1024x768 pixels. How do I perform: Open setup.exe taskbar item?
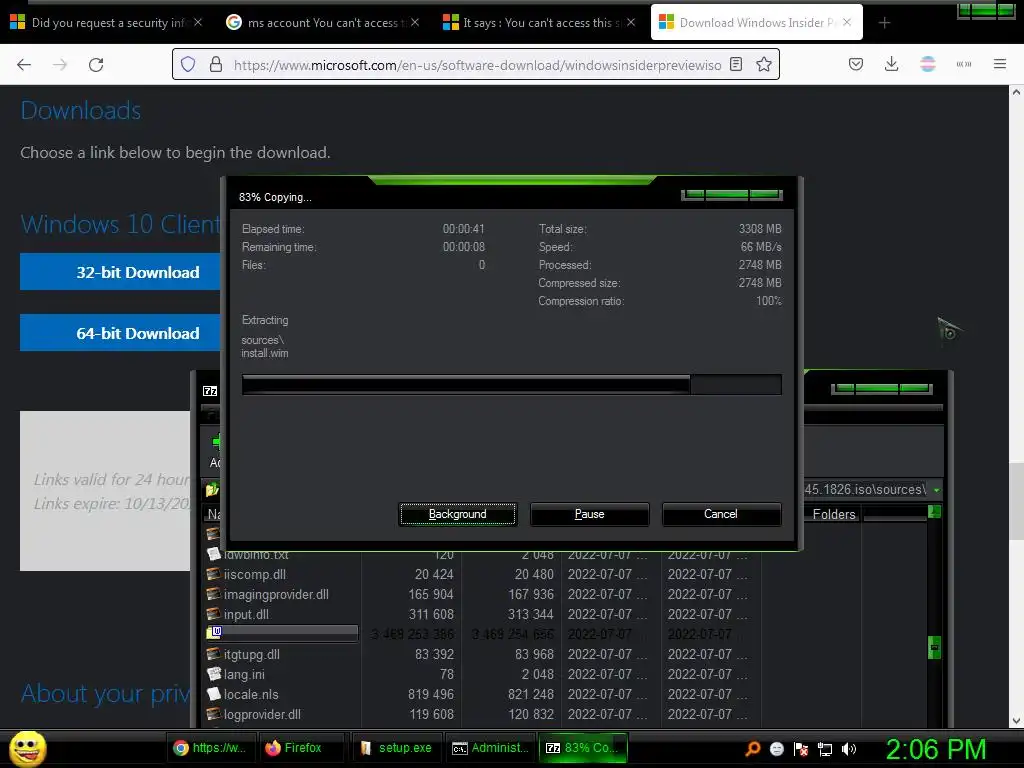coord(397,748)
